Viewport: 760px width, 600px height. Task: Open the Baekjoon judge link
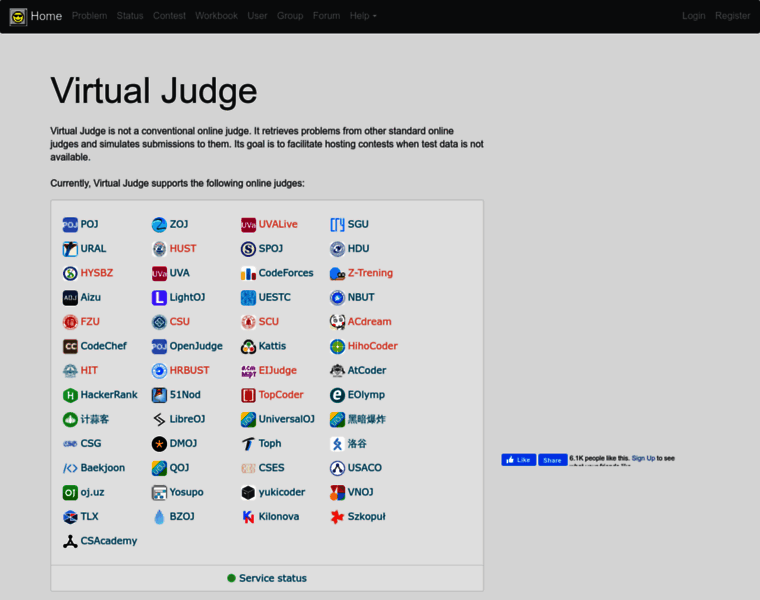[x=102, y=468]
